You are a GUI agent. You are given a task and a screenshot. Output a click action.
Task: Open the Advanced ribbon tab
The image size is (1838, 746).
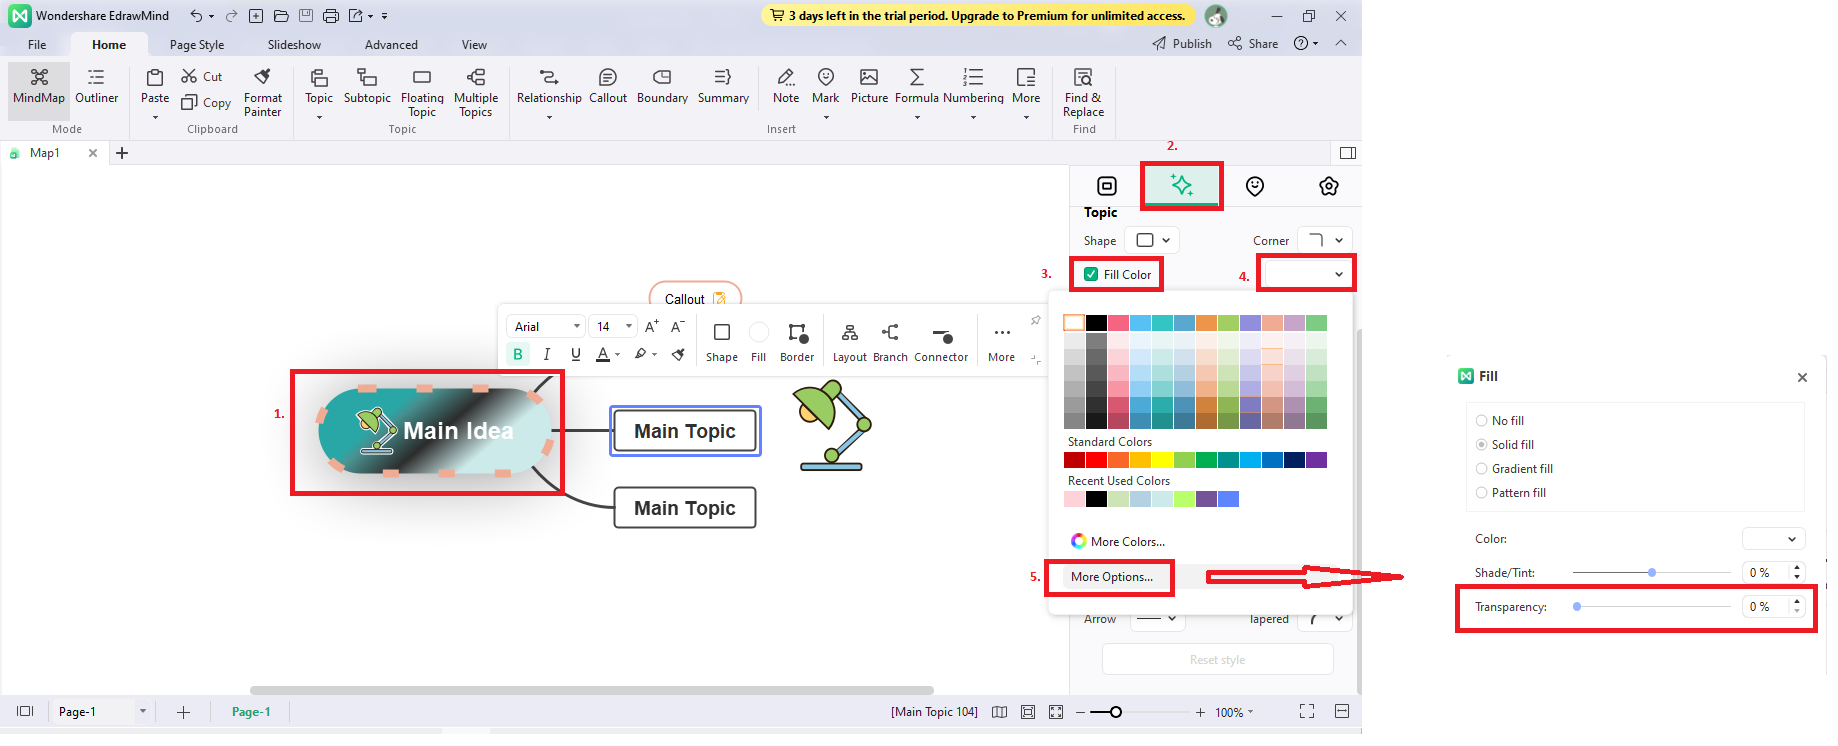(391, 44)
